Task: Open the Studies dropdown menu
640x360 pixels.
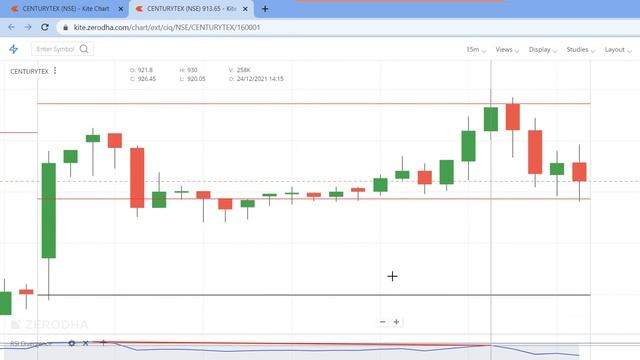Action: point(580,49)
